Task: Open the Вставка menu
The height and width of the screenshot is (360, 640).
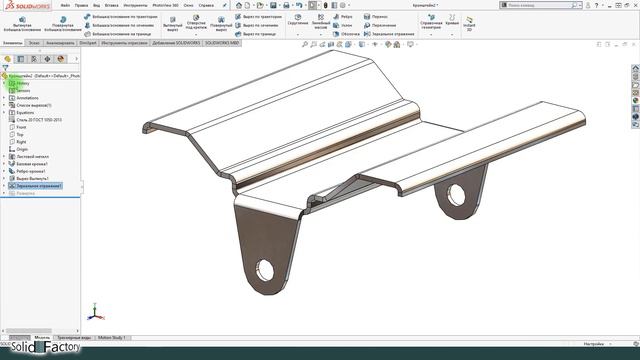Action: [111, 6]
